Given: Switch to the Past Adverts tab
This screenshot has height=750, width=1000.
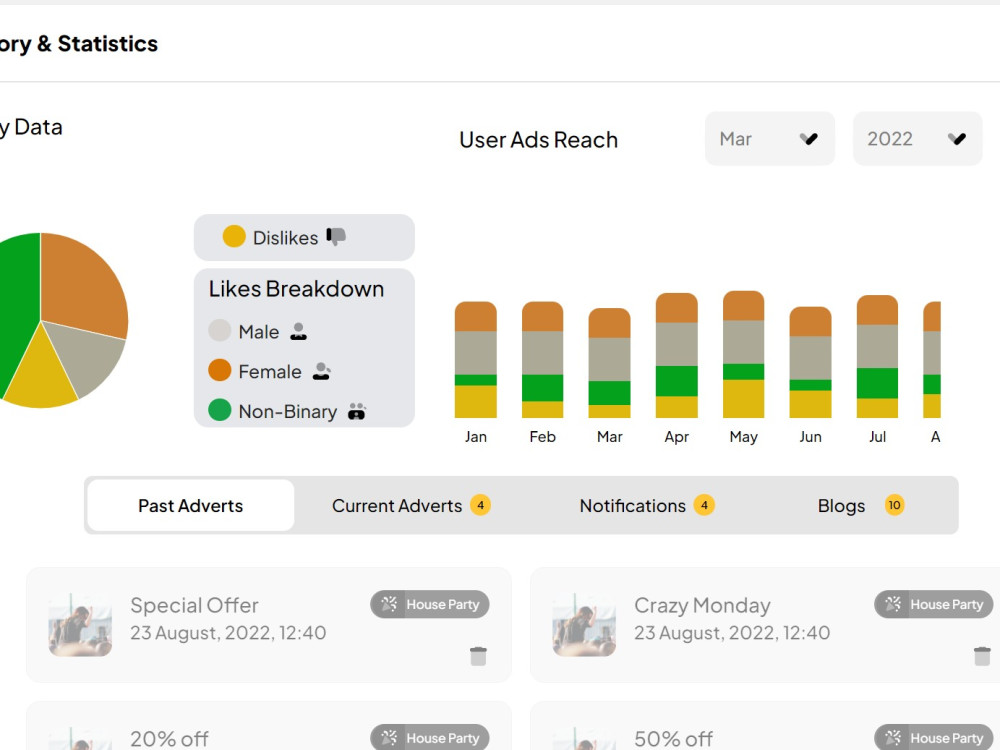Looking at the screenshot, I should (191, 505).
